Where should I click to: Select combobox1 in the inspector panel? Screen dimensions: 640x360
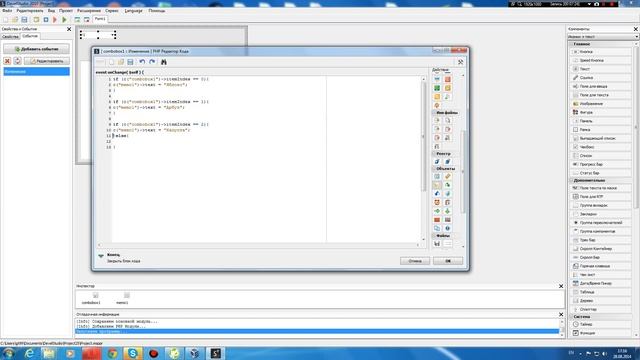pyautogui.click(x=91, y=298)
